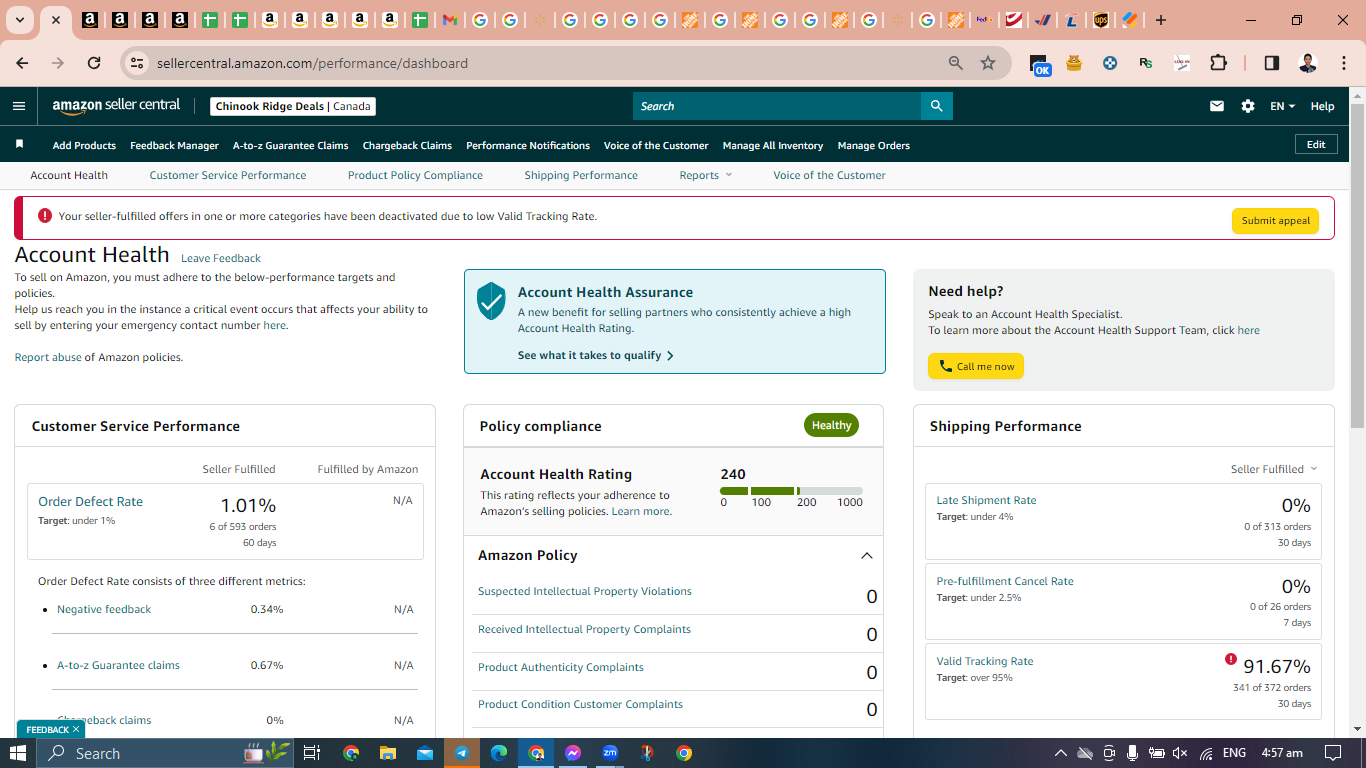1366x768 pixels.
Task: Switch to the Shipping Performance tab
Action: [x=581, y=175]
